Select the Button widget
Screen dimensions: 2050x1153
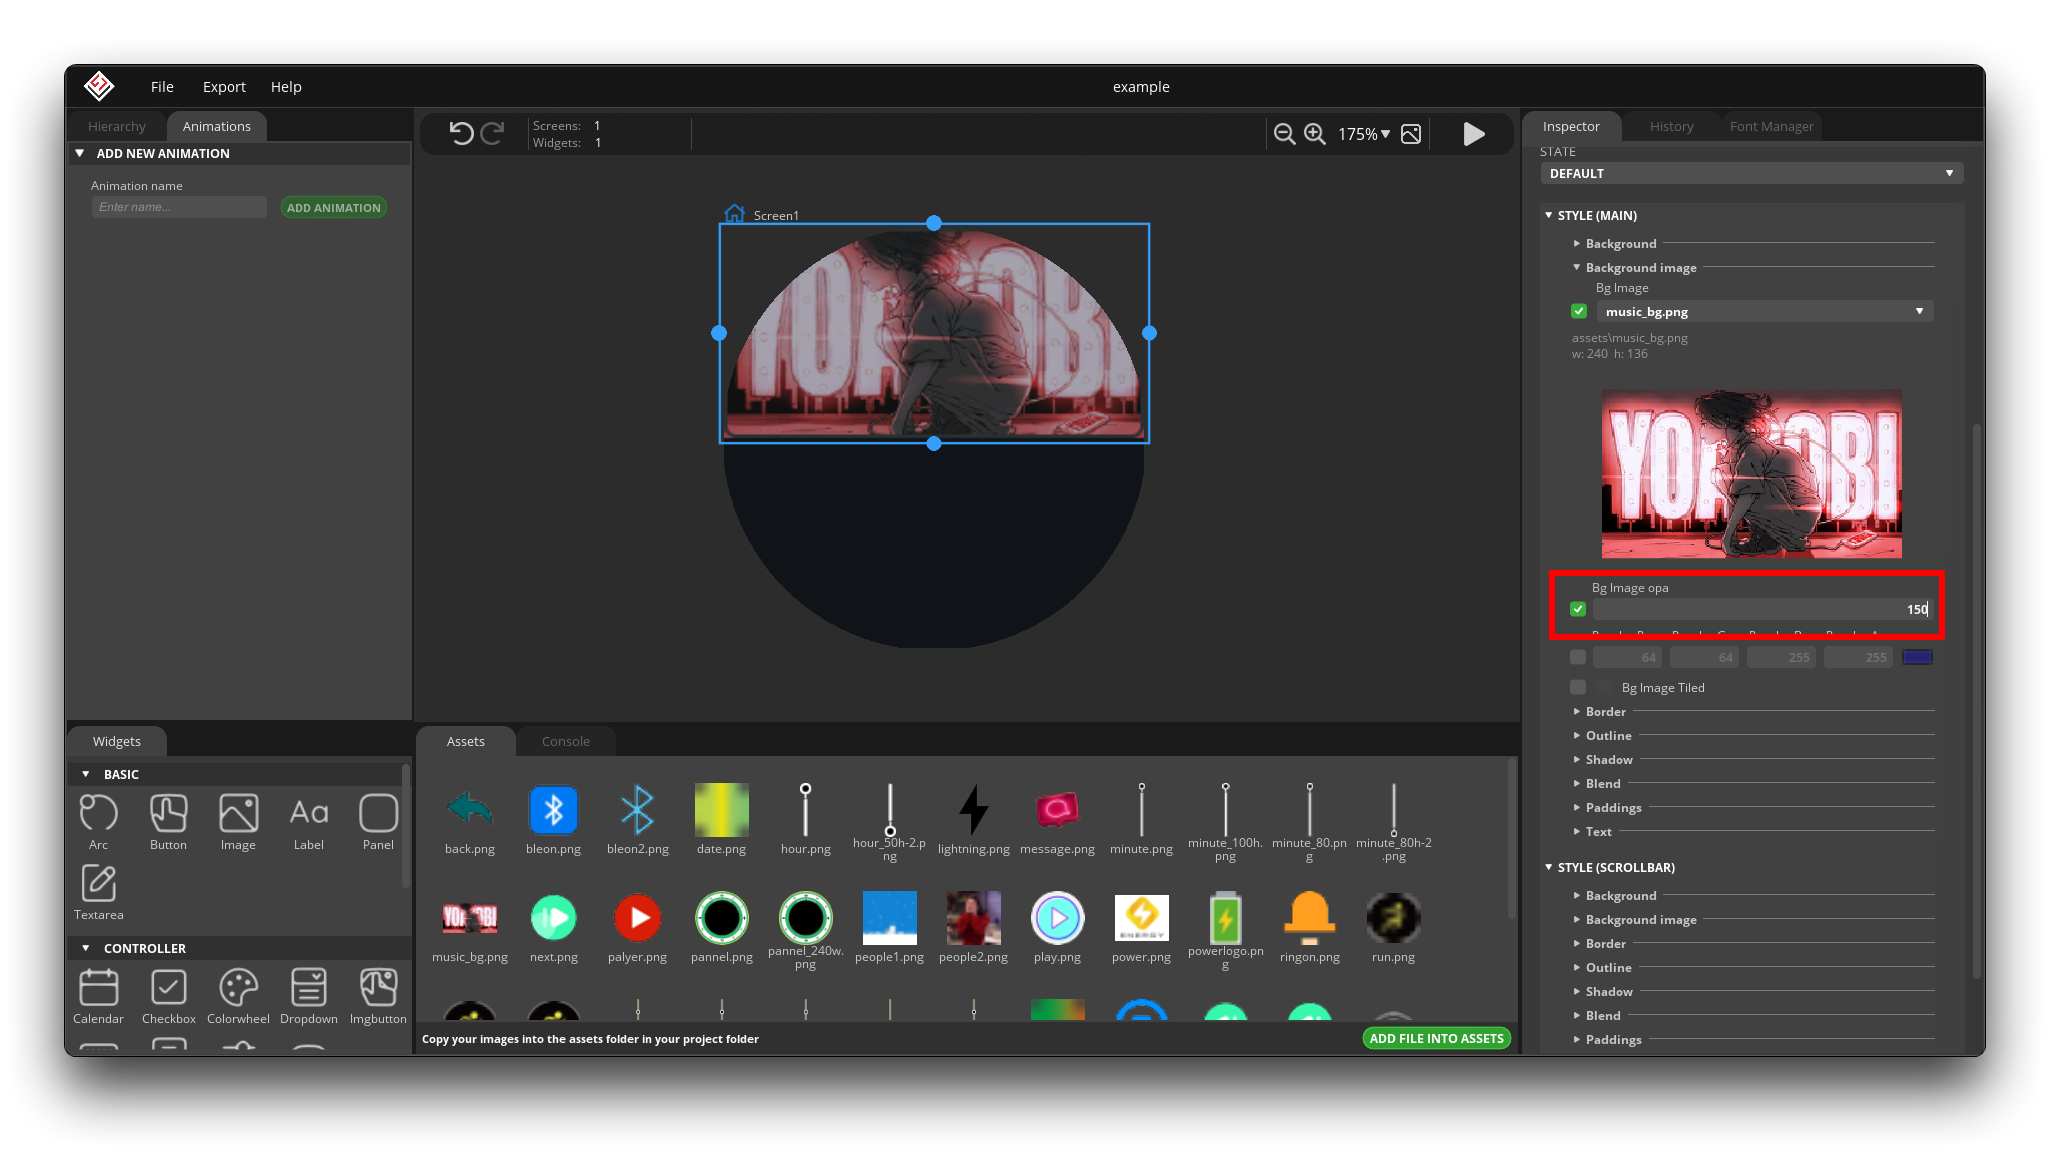pyautogui.click(x=168, y=822)
